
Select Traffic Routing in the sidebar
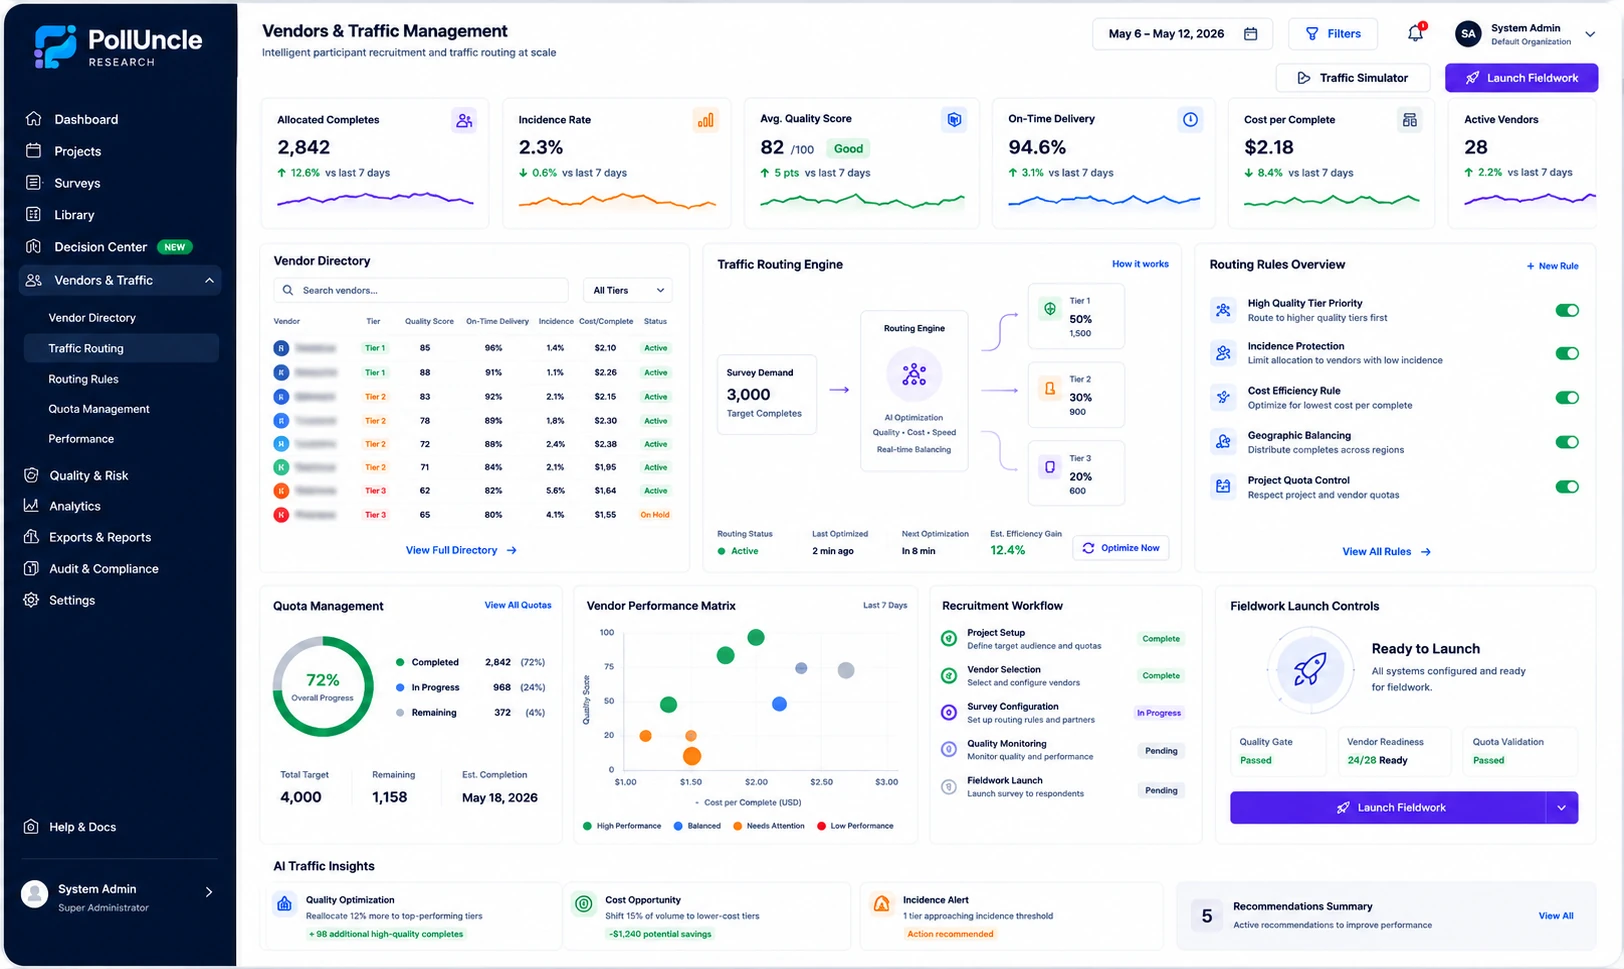click(x=120, y=348)
